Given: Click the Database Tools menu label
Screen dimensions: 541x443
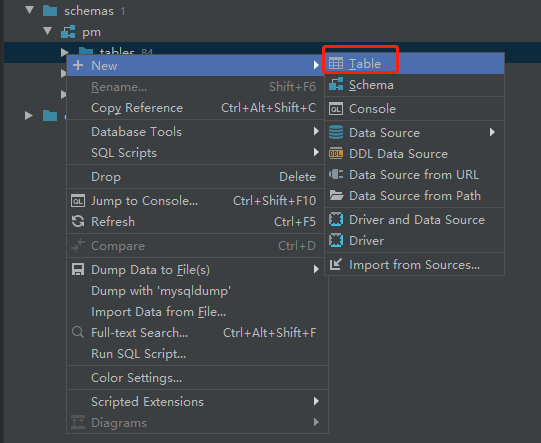Looking at the screenshot, I should click(136, 131).
